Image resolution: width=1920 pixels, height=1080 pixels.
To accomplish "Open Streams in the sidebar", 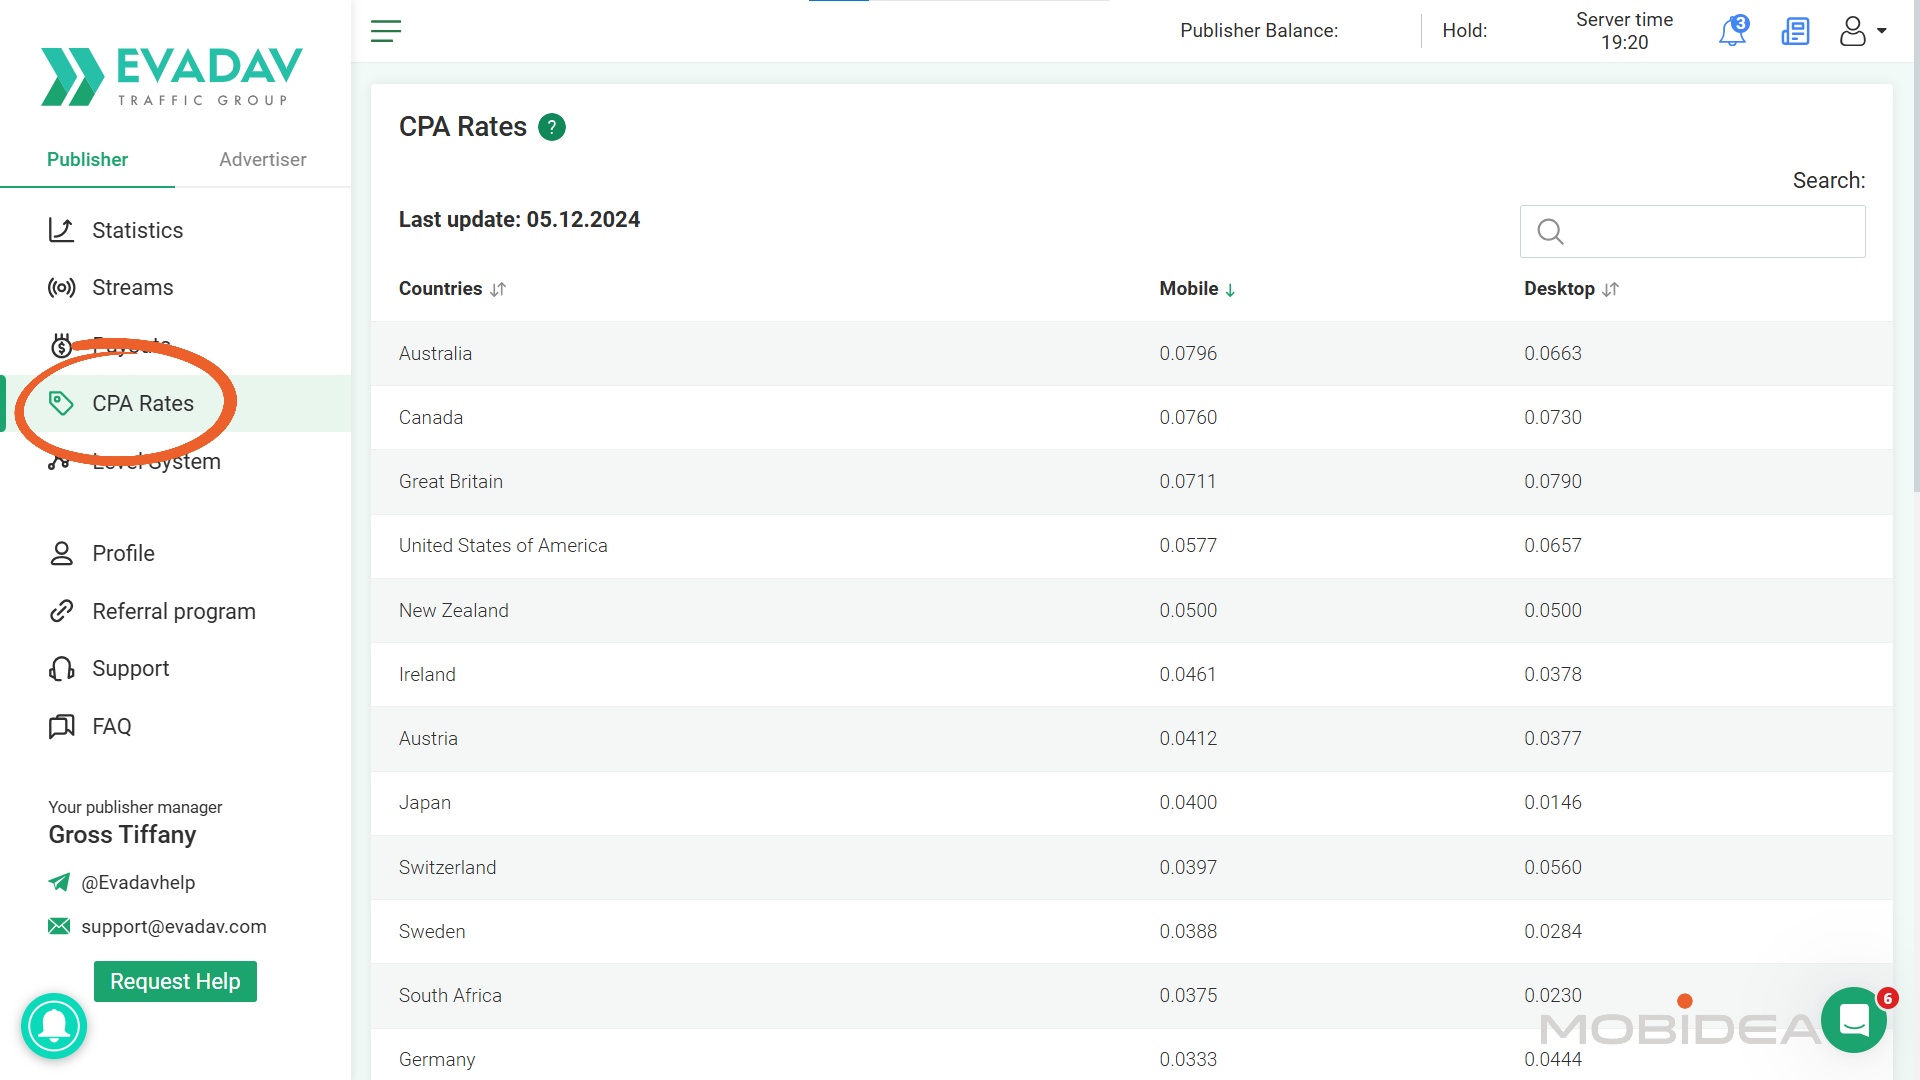I will [133, 288].
